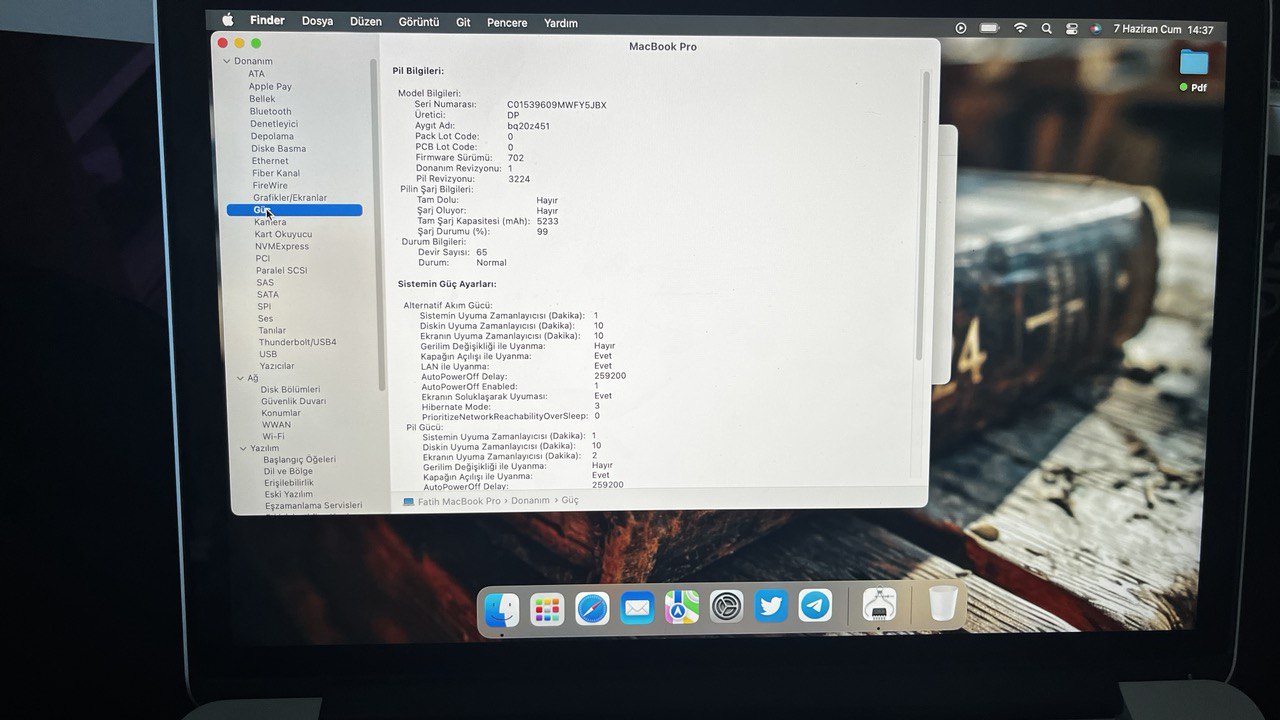Select Kart Okuyucu in the sidebar
This screenshot has height=720, width=1280.
283,234
